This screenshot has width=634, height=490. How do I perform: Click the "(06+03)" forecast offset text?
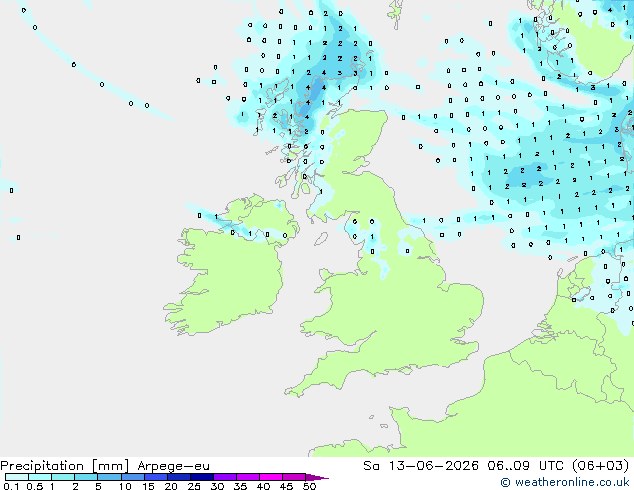[600, 466]
